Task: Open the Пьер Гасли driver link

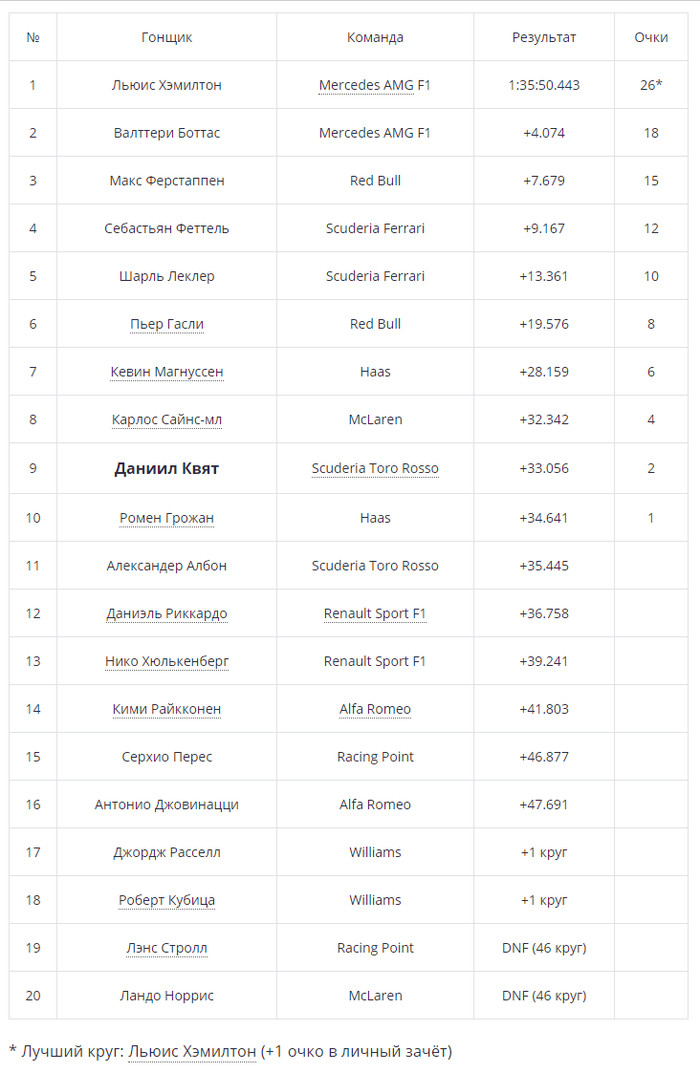Action: click(167, 324)
